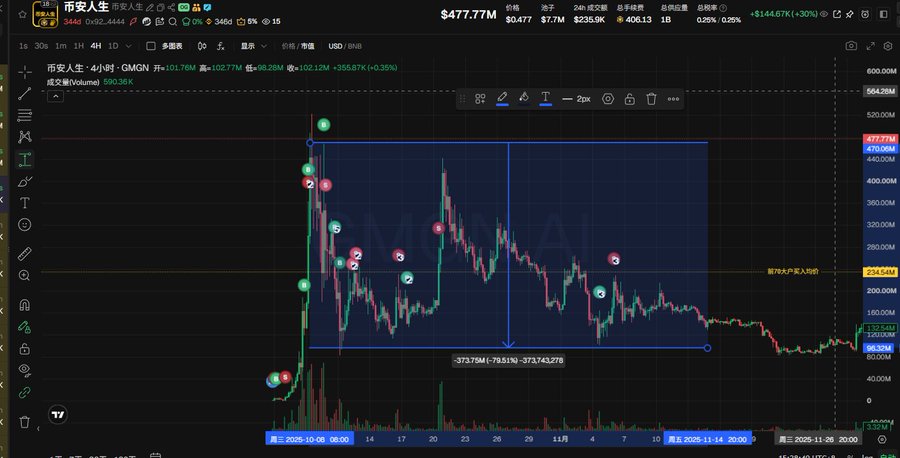
Task: Select the crosshair cursor tool
Action: (x=25, y=72)
